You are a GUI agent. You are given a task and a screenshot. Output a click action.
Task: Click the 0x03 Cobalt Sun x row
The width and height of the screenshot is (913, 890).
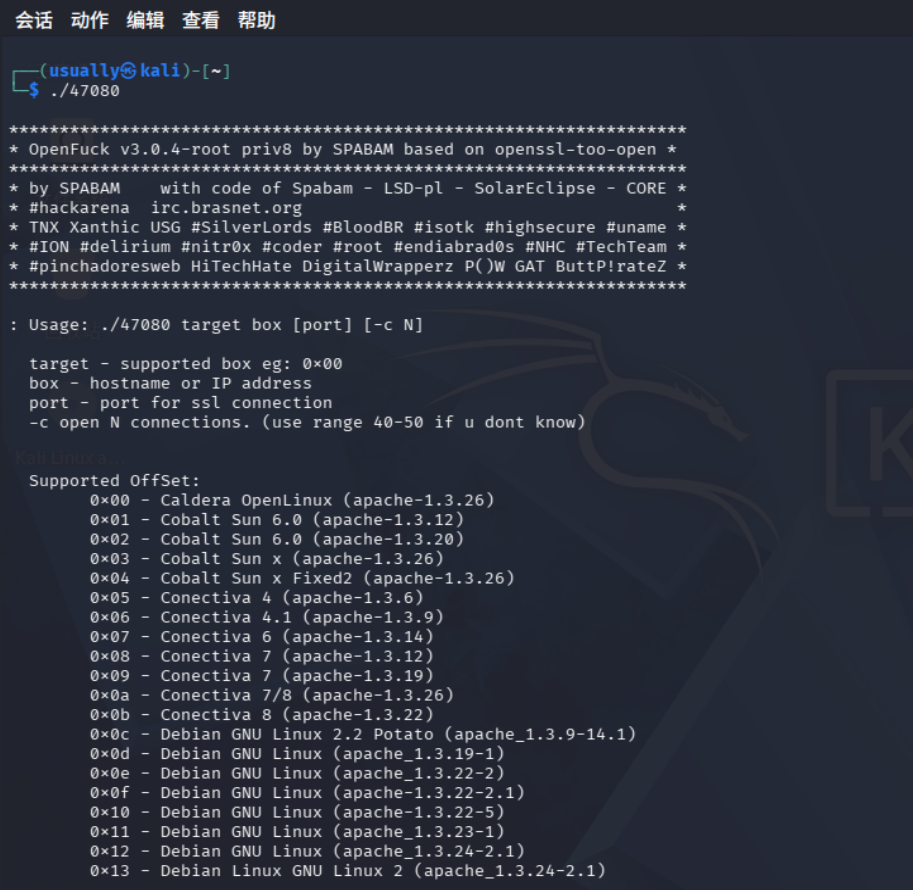(x=267, y=559)
